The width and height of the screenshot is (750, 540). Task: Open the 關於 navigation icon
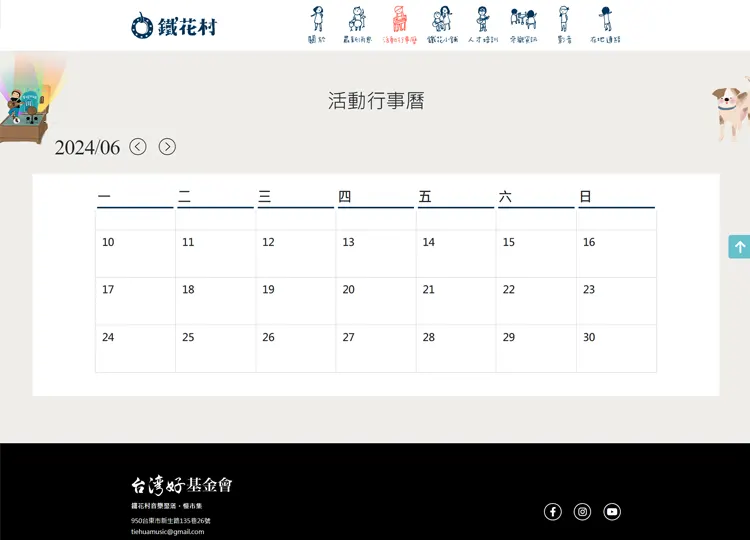(317, 25)
